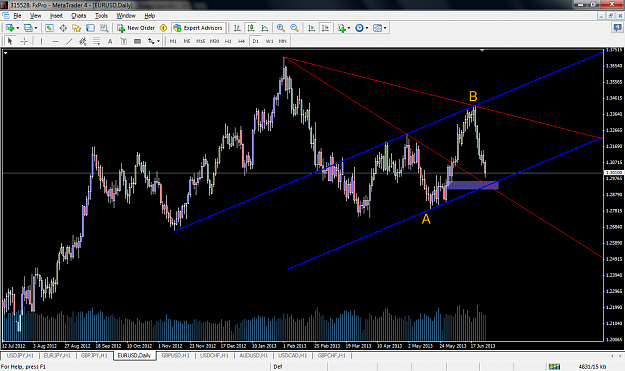Toggle the Navigator panel icon
The height and width of the screenshot is (371, 625).
pos(77,28)
